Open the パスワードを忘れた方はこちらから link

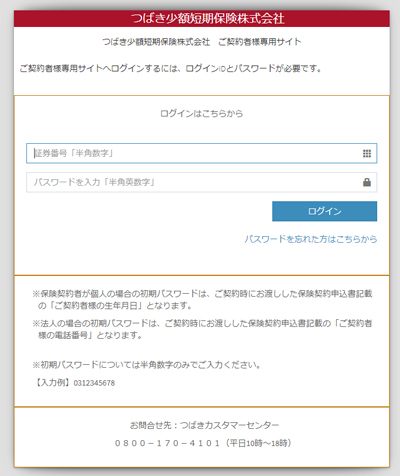(311, 239)
